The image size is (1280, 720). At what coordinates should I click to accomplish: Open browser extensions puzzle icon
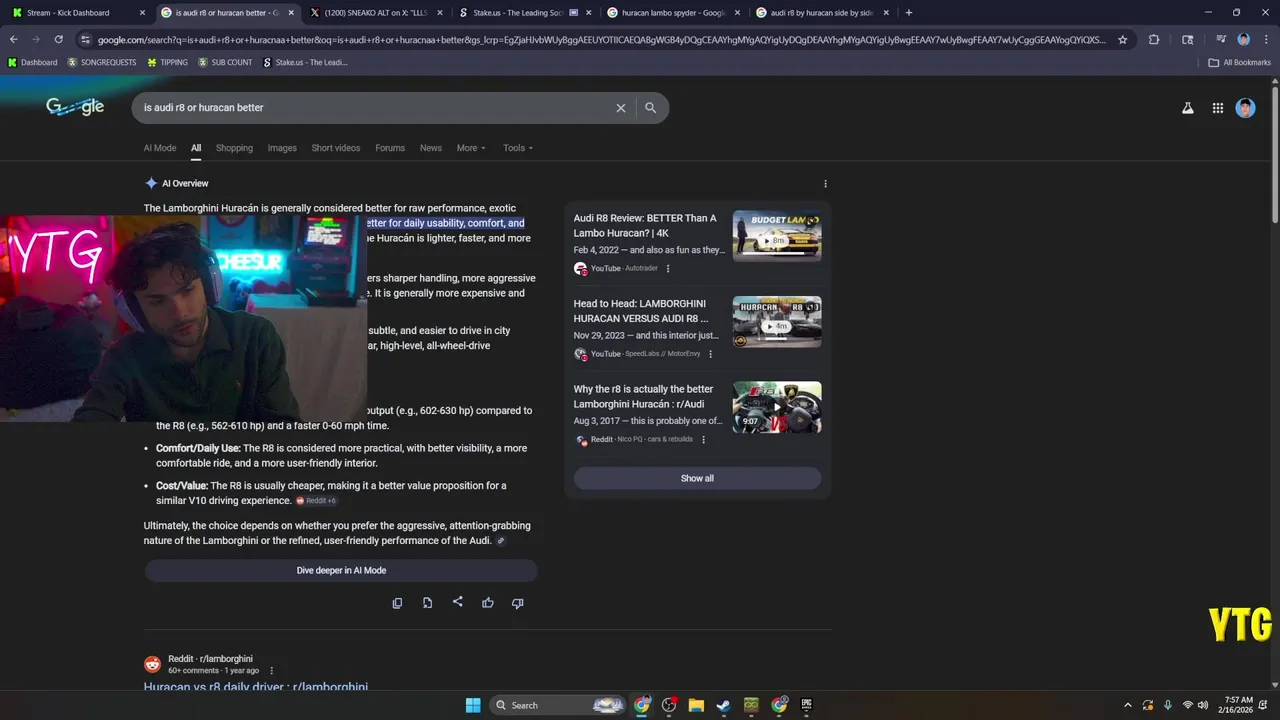click(1154, 40)
